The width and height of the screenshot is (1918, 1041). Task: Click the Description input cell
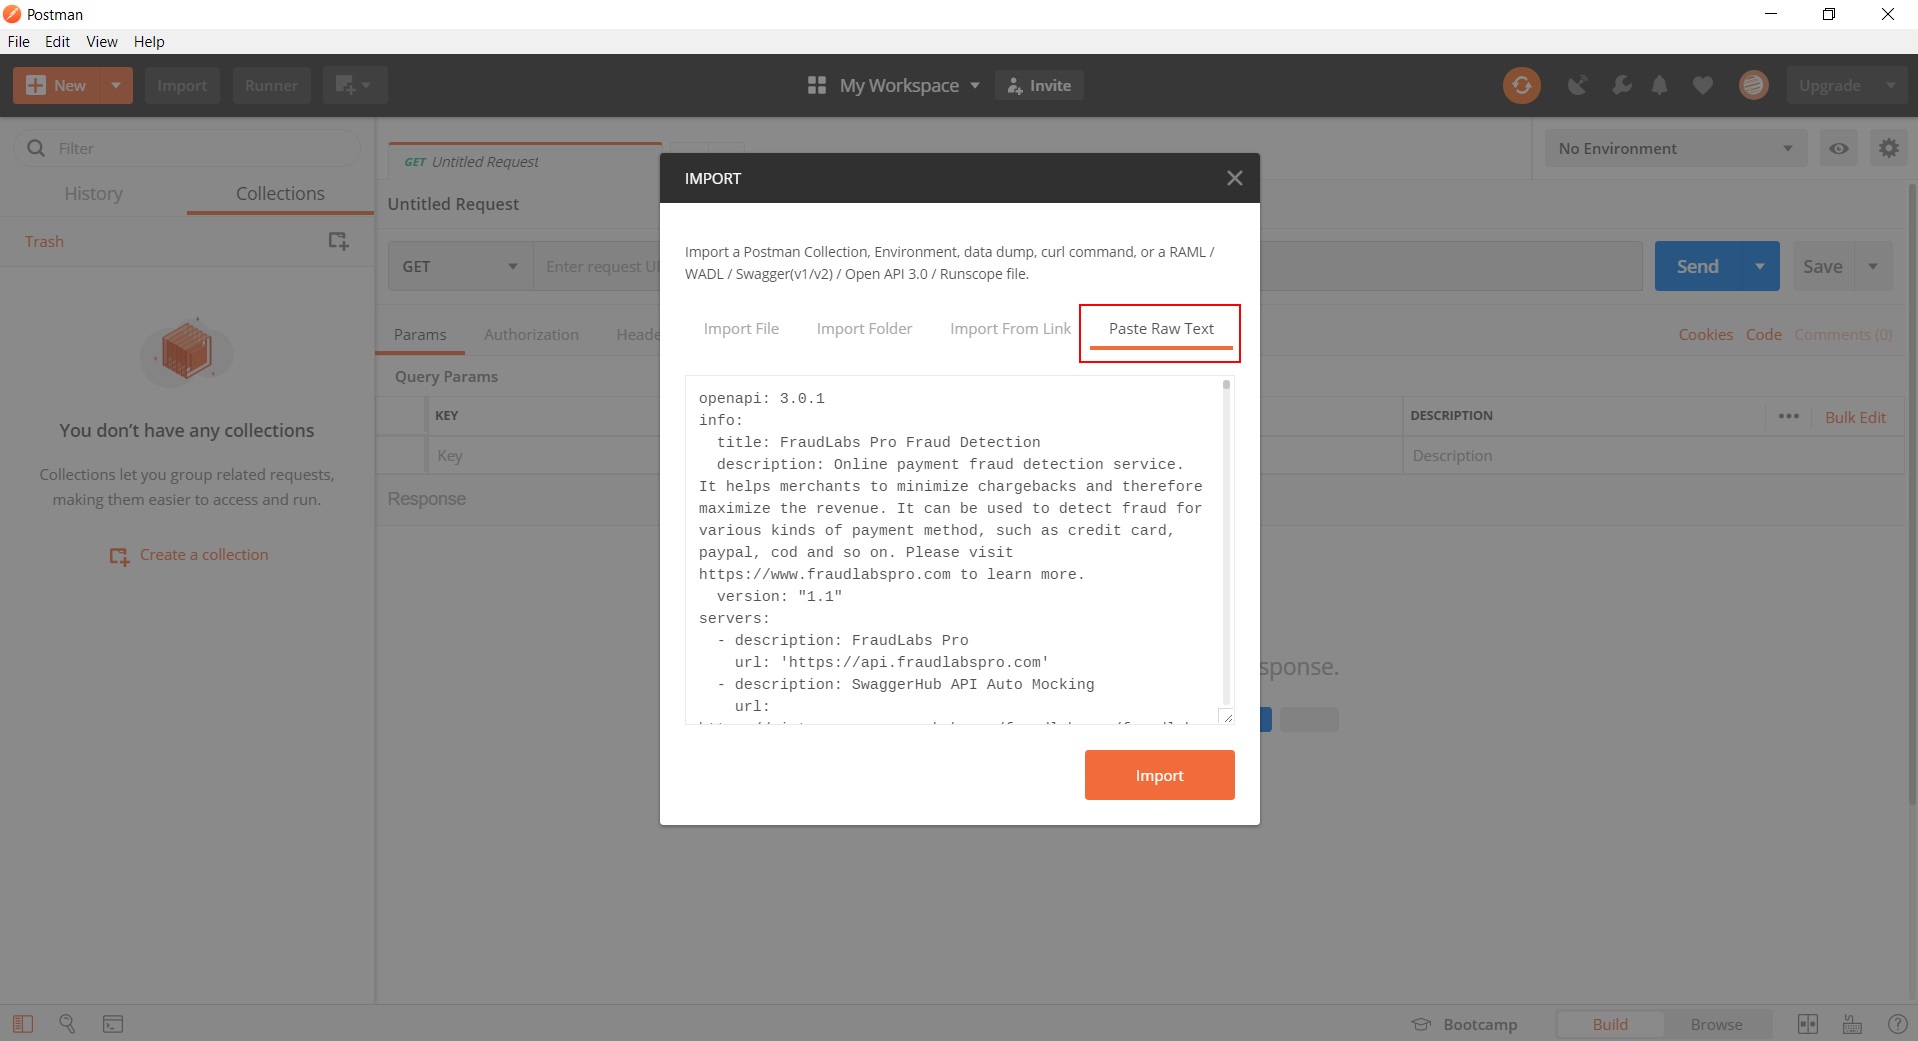1653,455
